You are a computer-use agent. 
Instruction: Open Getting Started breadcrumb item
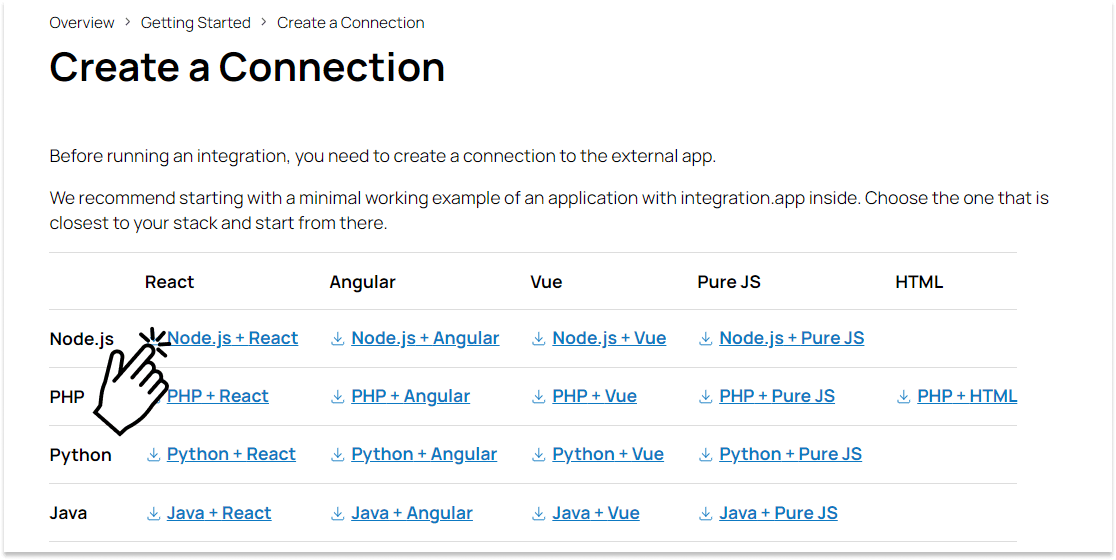(x=196, y=23)
